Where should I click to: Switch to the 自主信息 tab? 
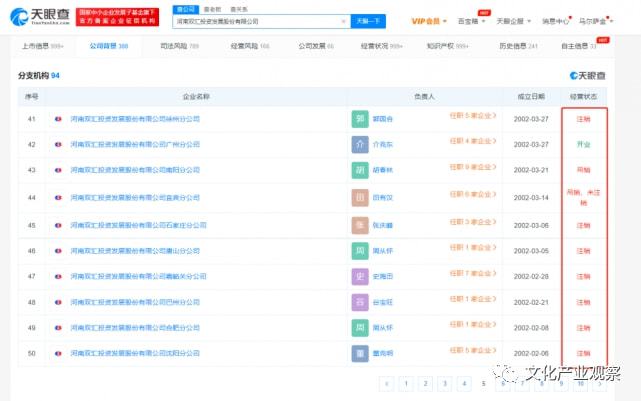coord(579,46)
